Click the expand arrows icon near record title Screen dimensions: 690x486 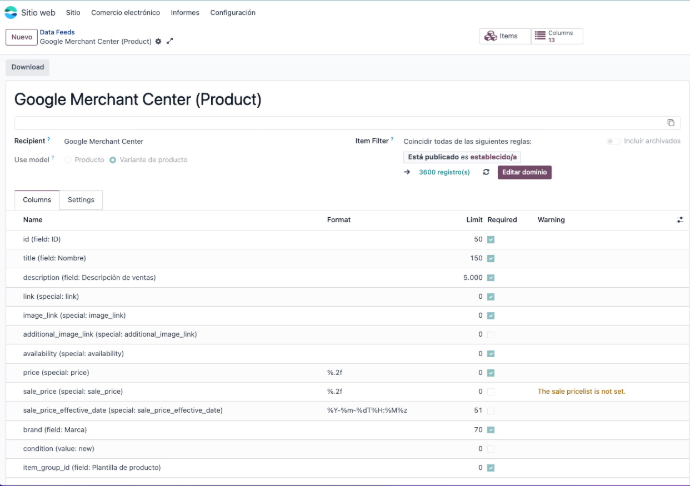pos(170,41)
